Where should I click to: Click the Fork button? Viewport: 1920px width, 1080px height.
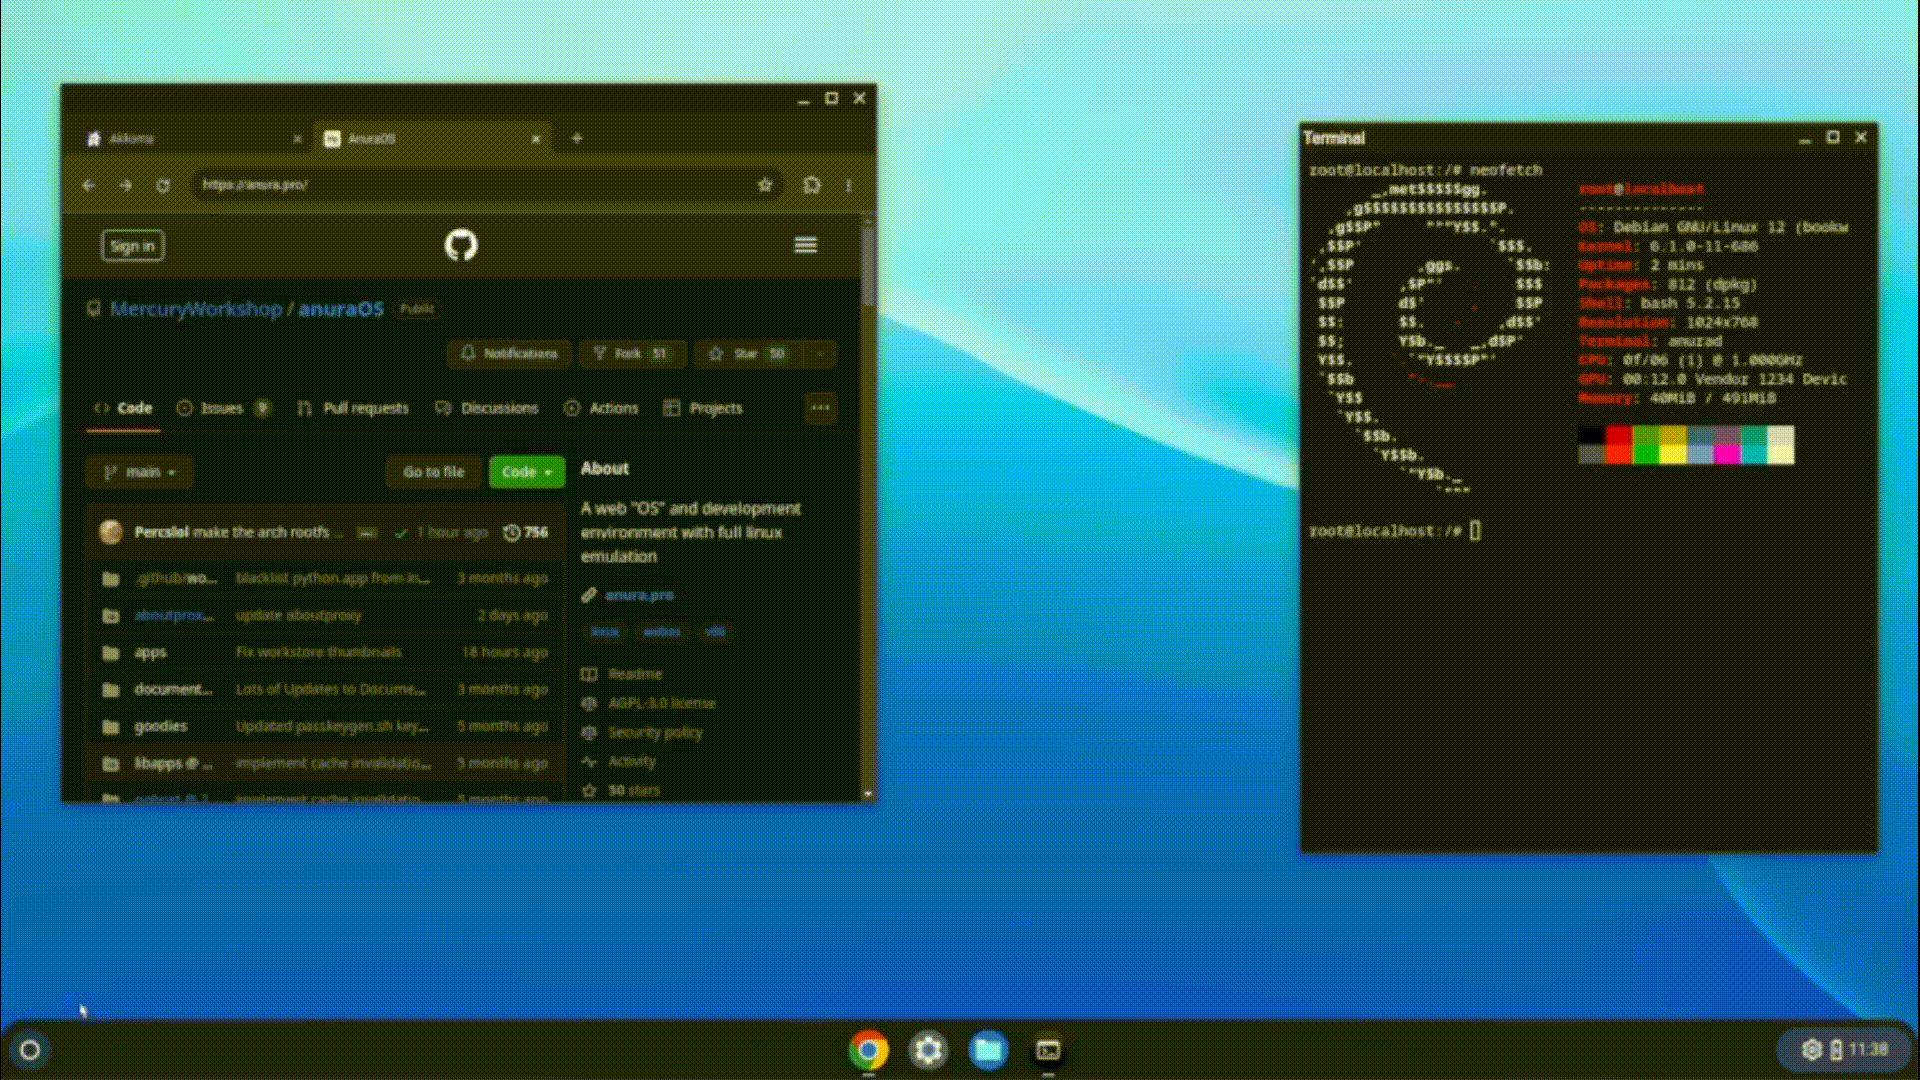[632, 354]
